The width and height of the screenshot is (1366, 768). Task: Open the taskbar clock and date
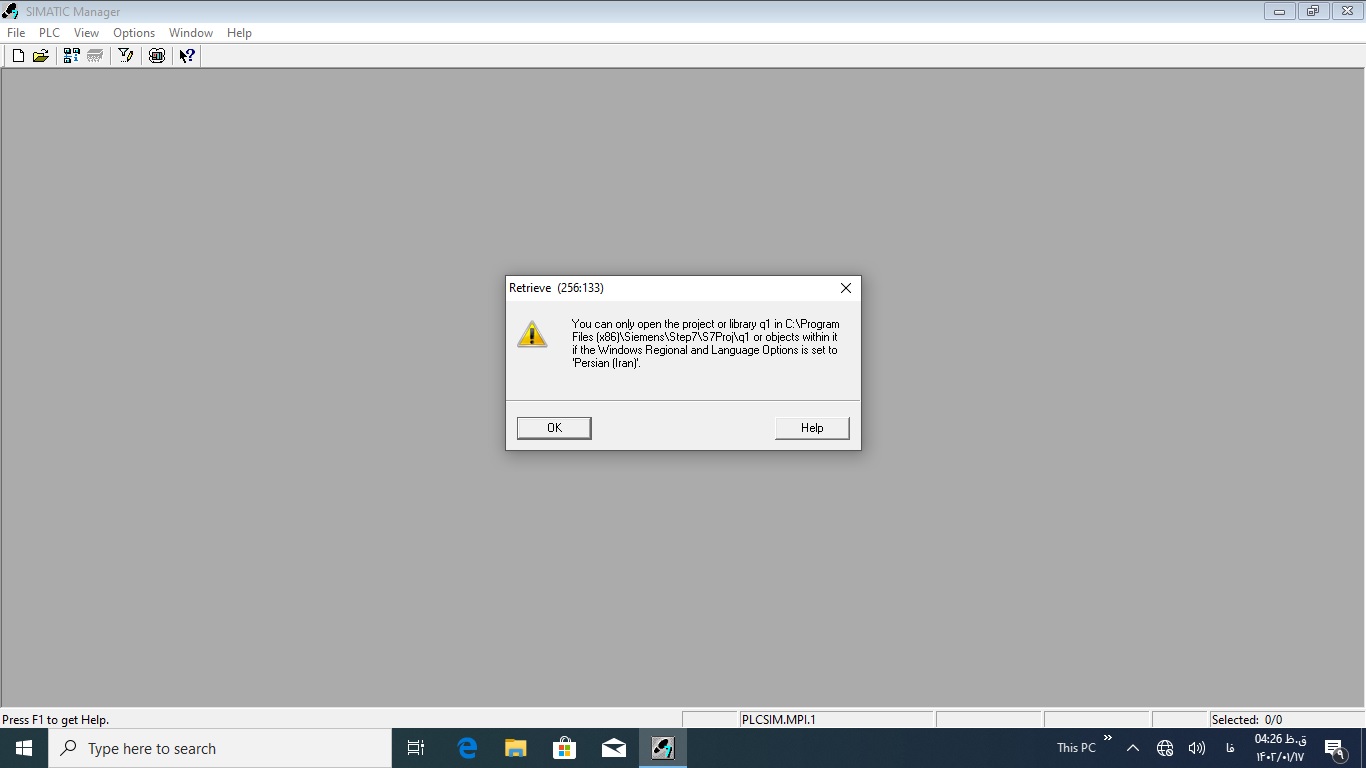(1281, 748)
